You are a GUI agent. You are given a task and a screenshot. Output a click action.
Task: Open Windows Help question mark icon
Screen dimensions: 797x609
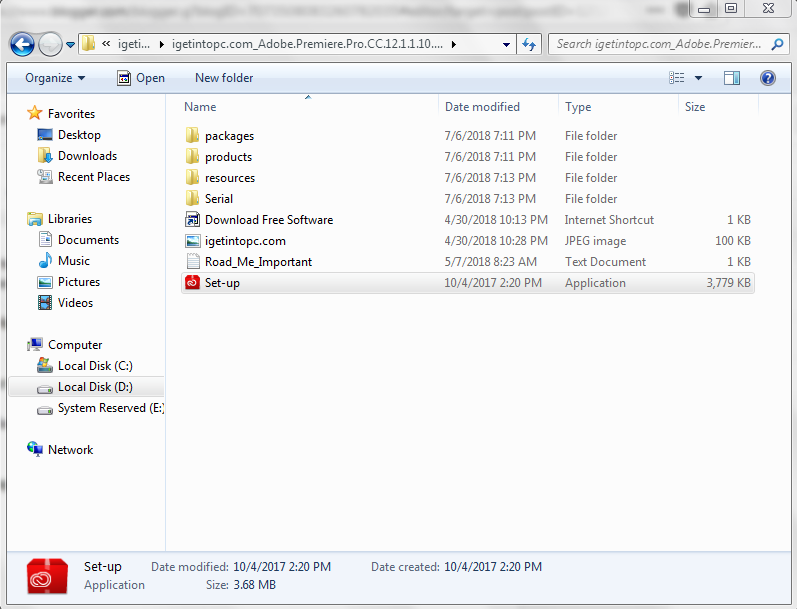coord(768,78)
